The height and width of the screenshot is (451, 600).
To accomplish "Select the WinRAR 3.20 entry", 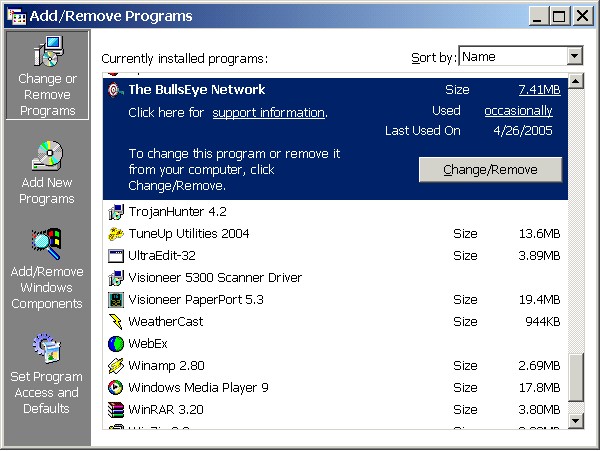I will pyautogui.click(x=335, y=410).
